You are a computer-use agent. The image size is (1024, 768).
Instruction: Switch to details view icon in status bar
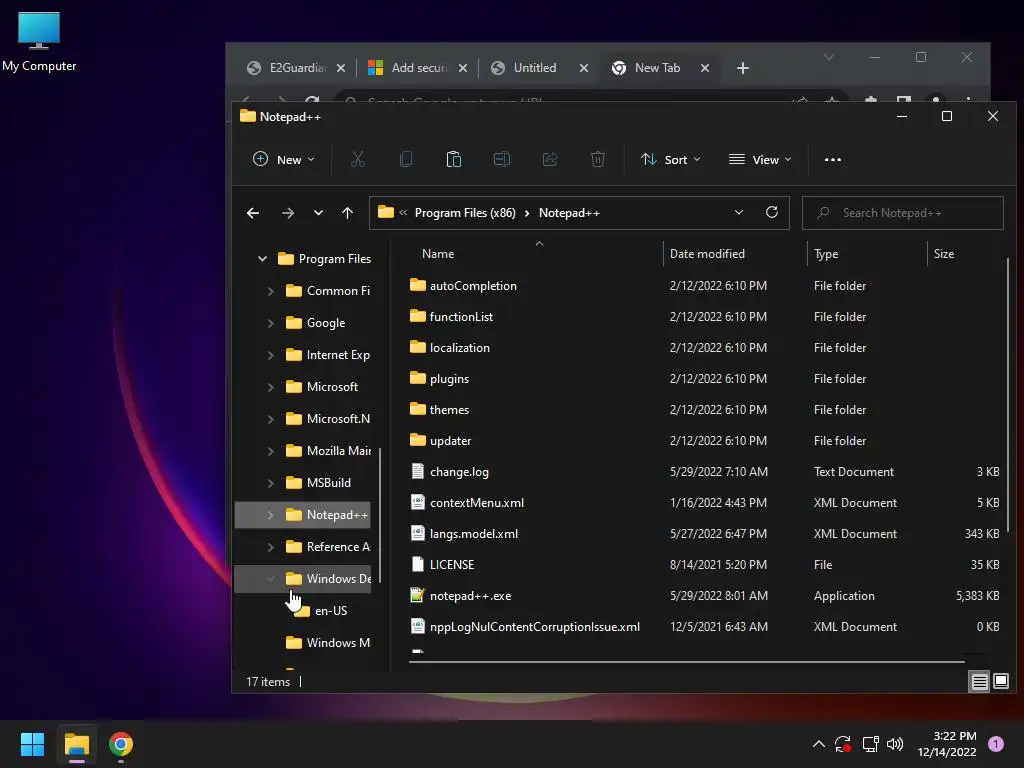(980, 682)
